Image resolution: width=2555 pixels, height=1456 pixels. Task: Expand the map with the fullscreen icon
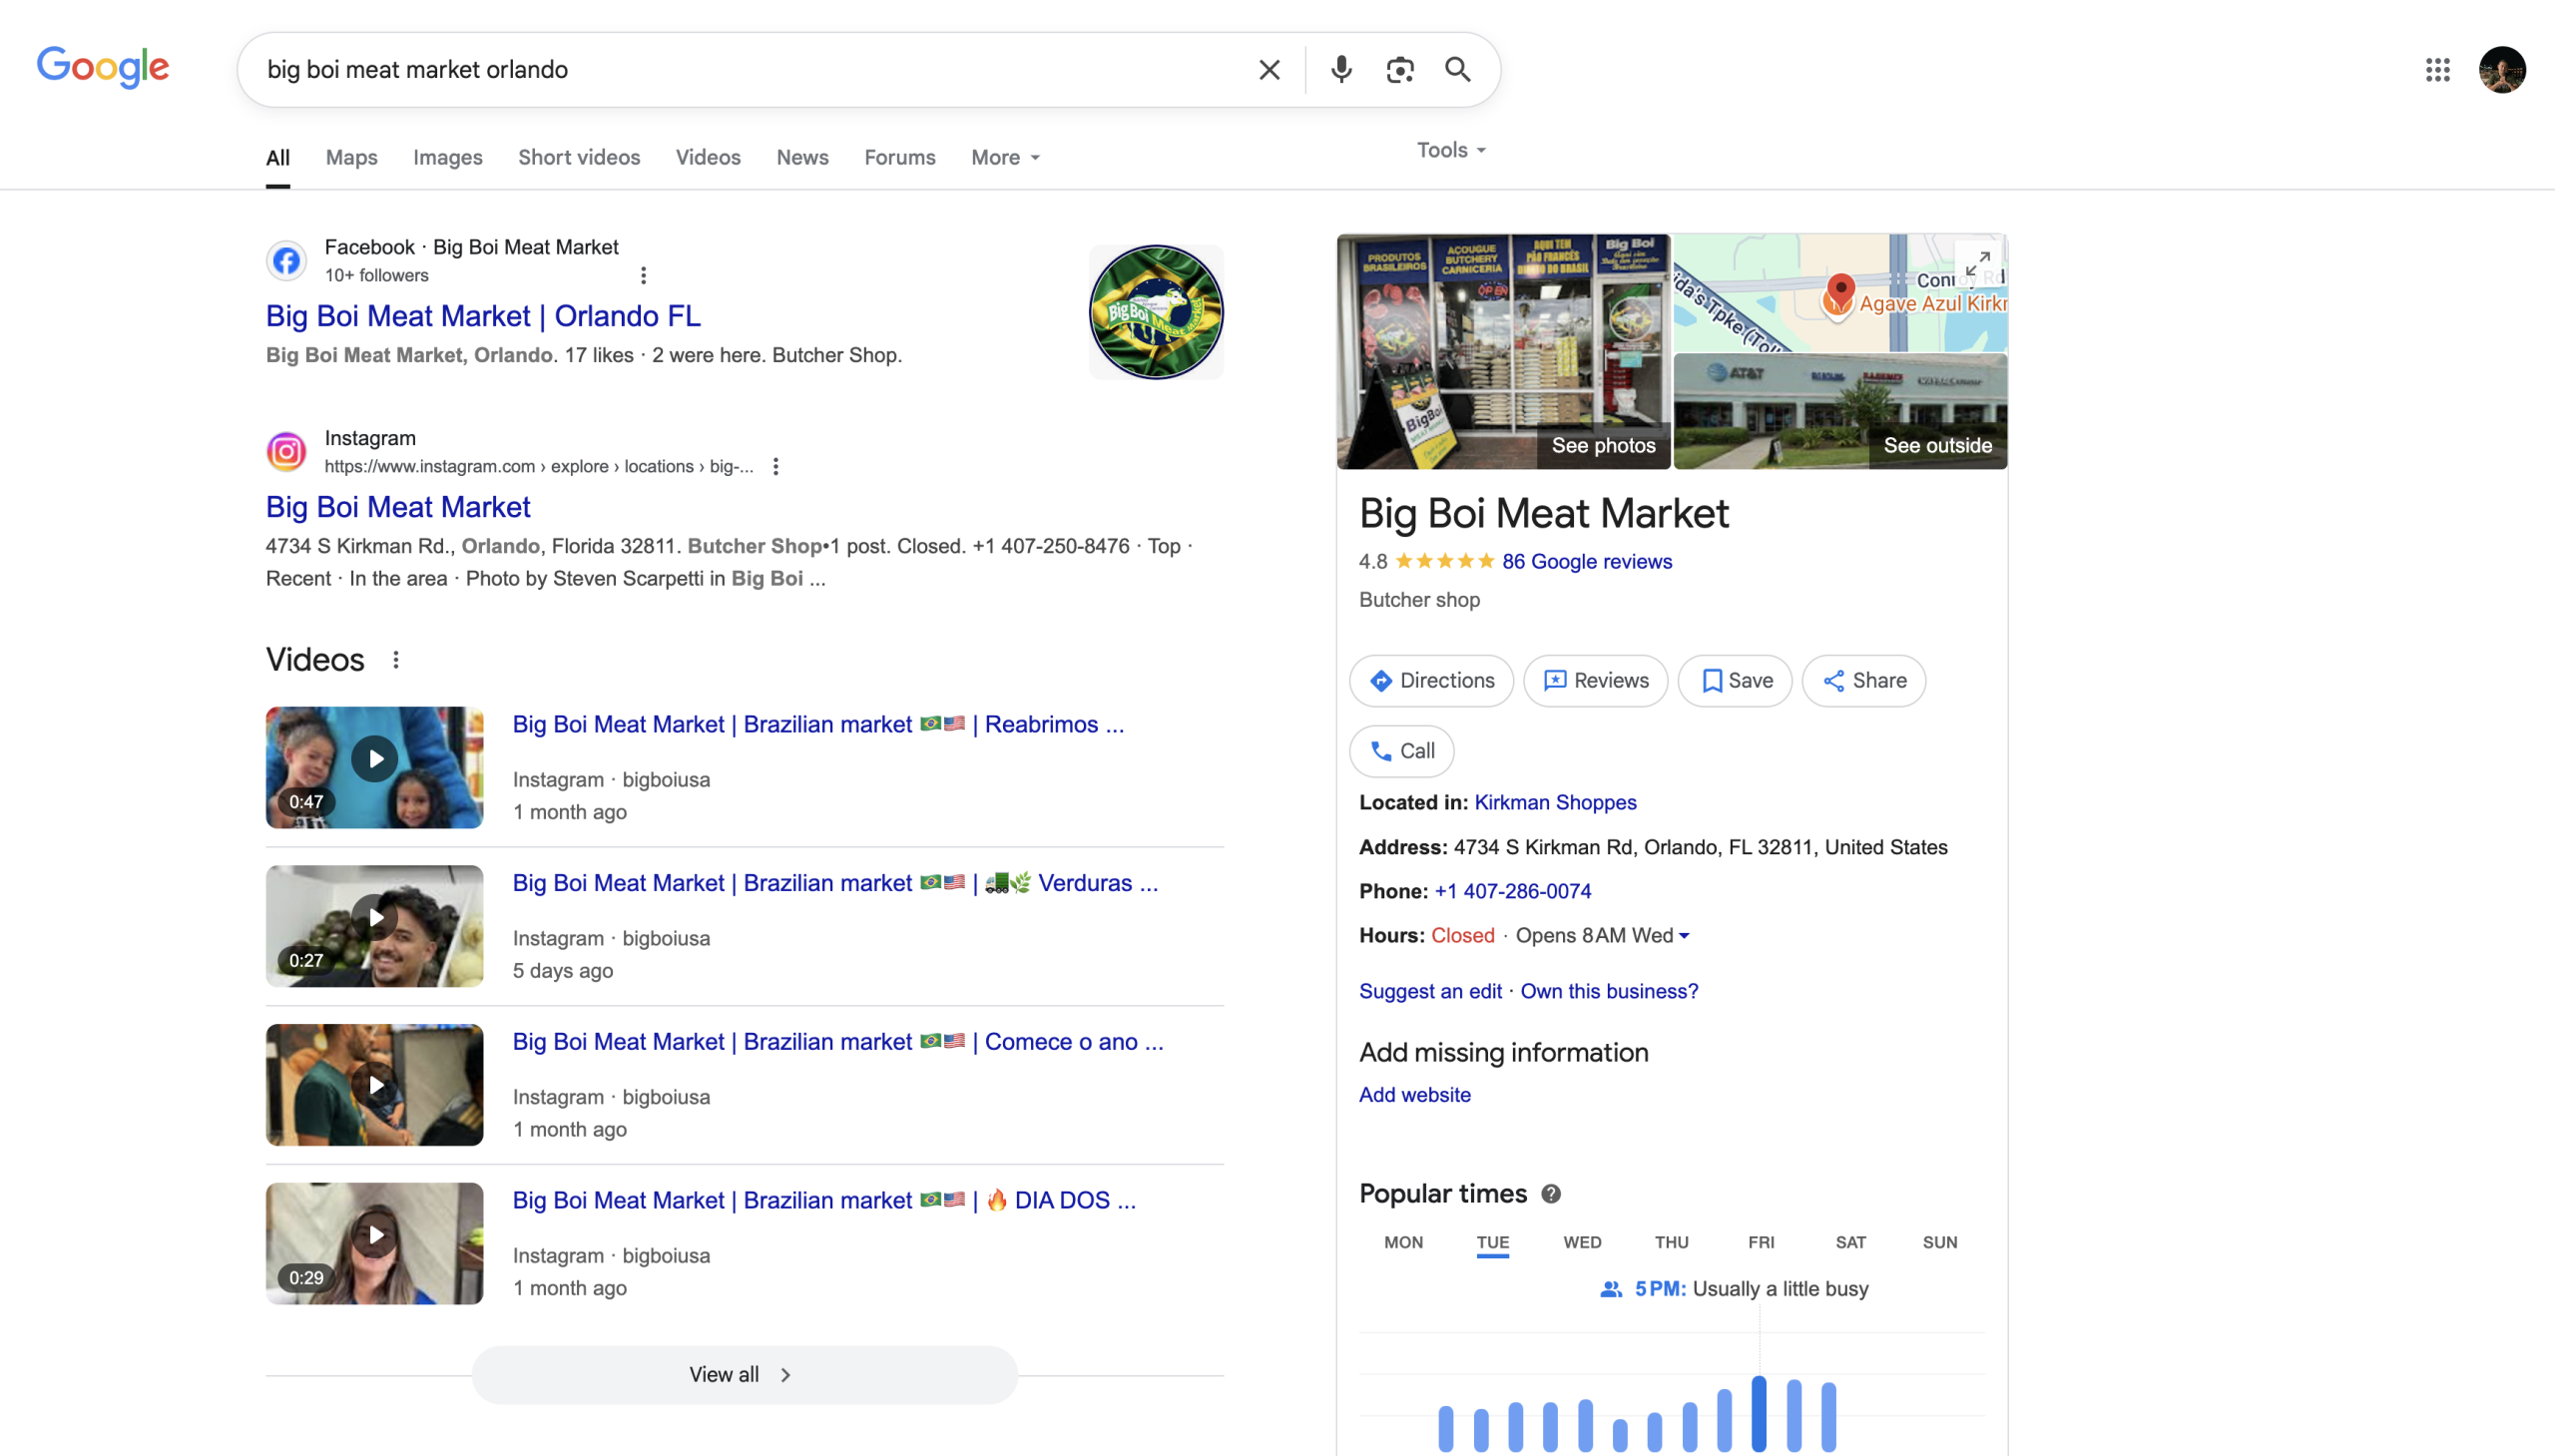(x=1977, y=264)
